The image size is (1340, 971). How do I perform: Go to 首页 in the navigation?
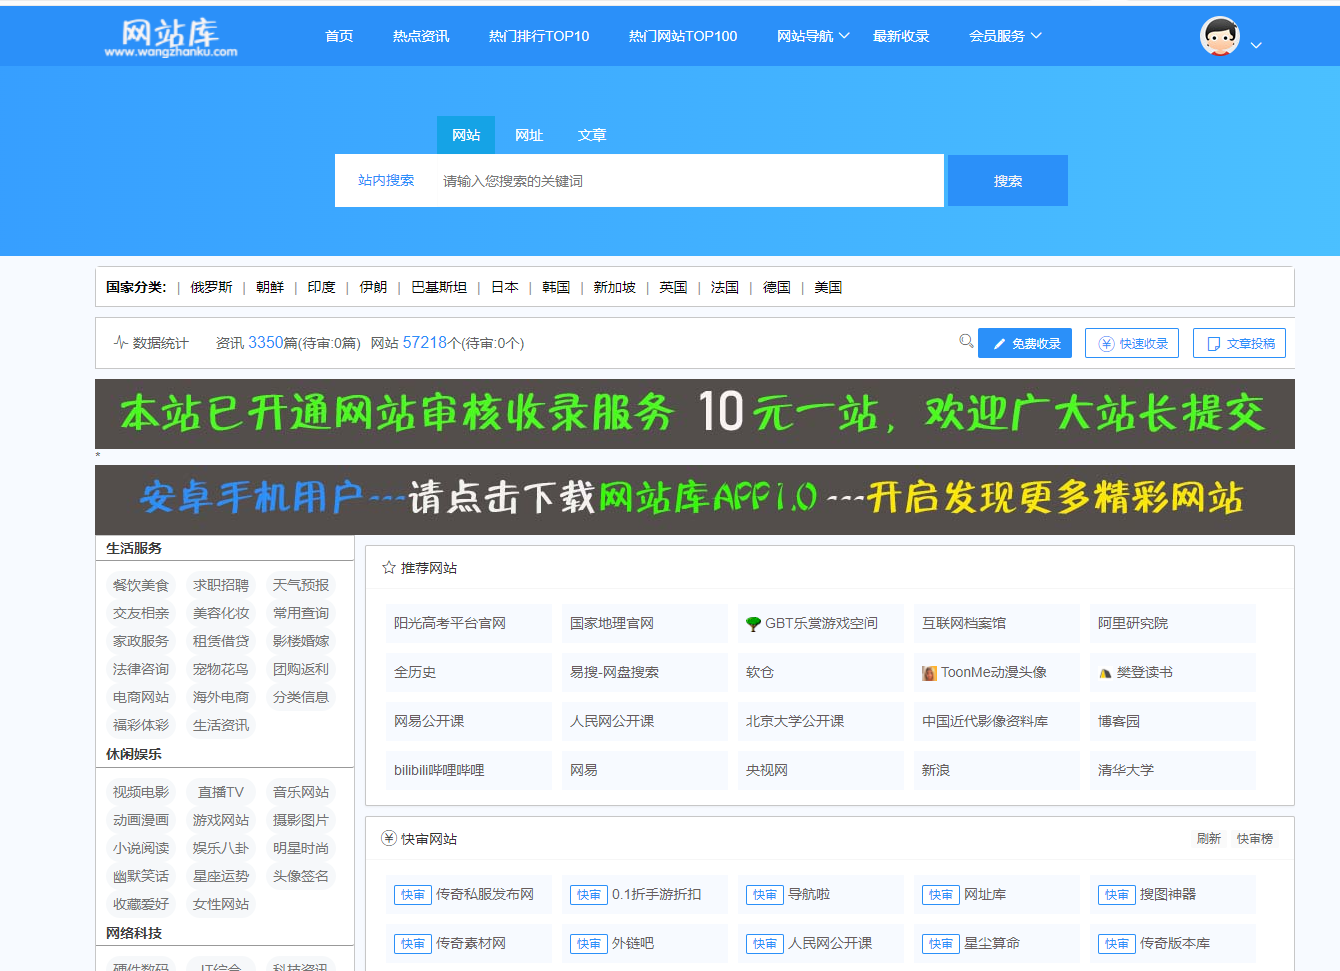tap(339, 36)
